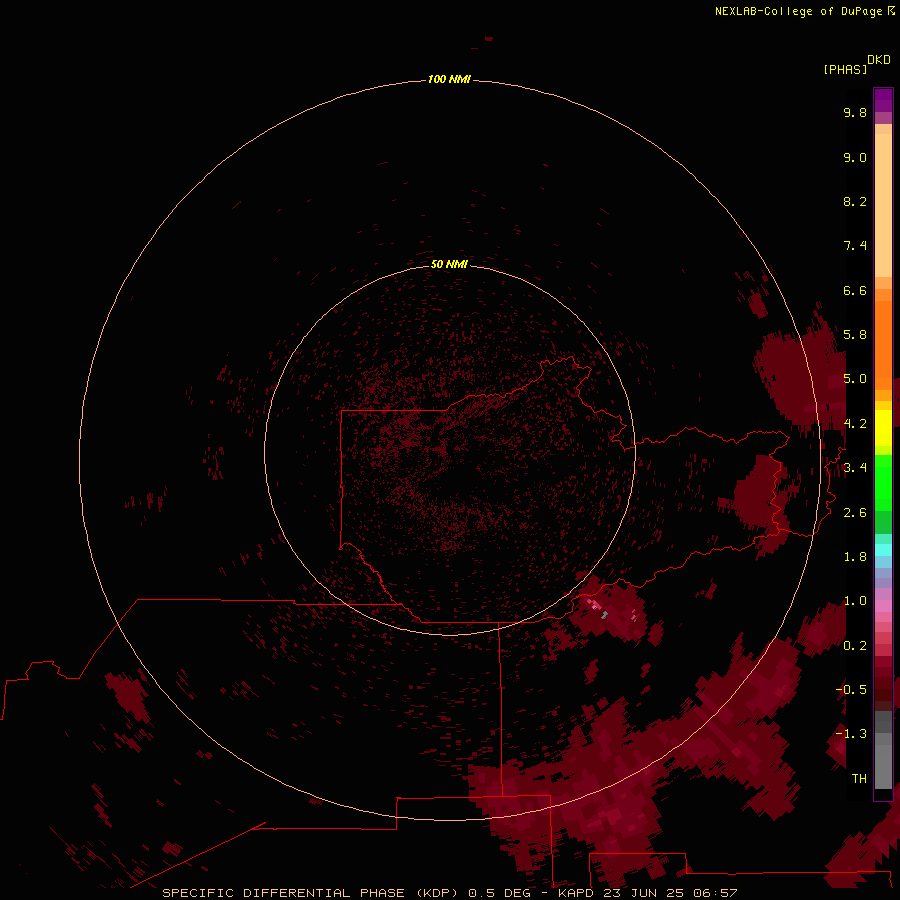Screen dimensions: 900x900
Task: Click the 23 JUN 25 date text
Action: [x=642, y=893]
